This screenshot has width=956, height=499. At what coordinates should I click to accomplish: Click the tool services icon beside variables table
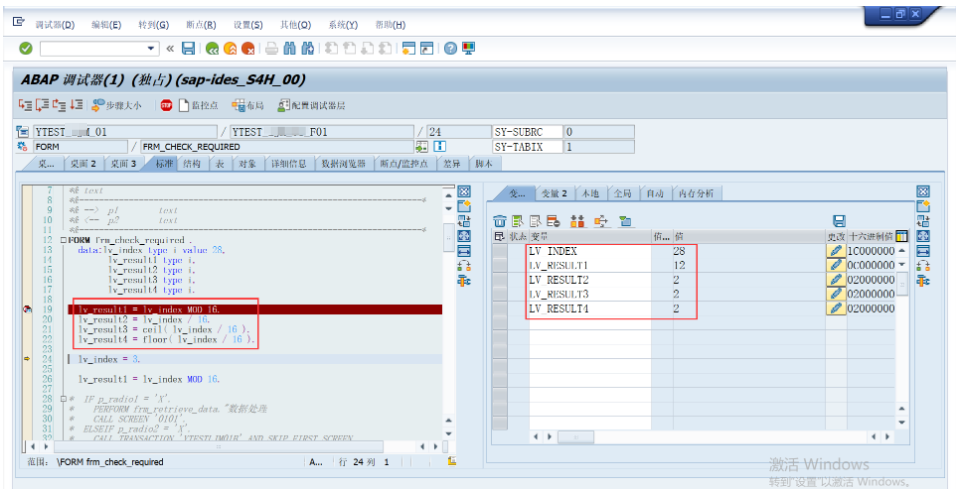pyautogui.click(x=923, y=281)
